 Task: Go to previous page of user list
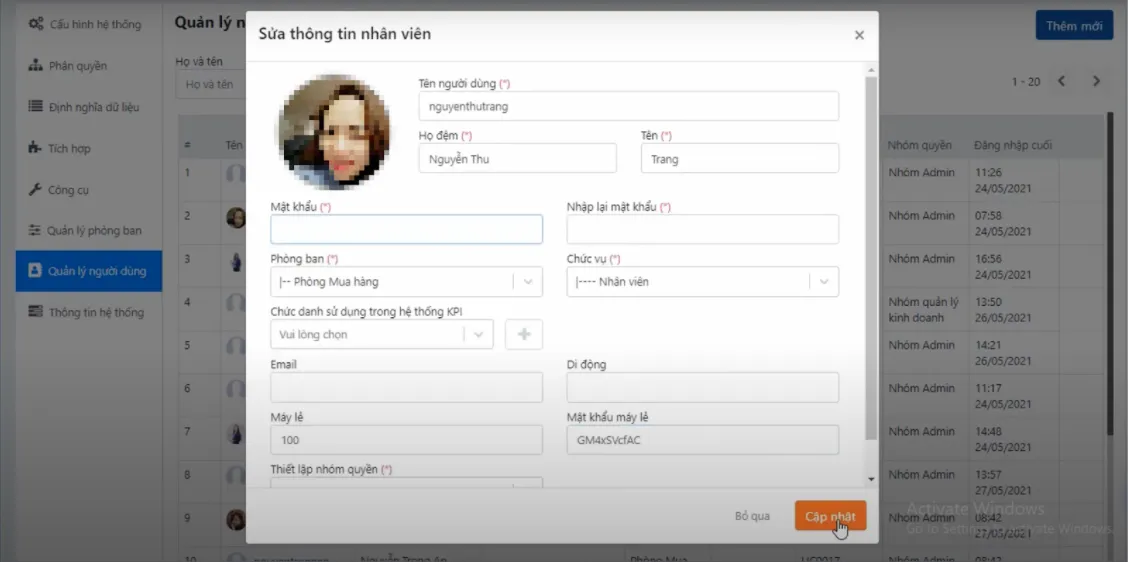tap(1061, 81)
